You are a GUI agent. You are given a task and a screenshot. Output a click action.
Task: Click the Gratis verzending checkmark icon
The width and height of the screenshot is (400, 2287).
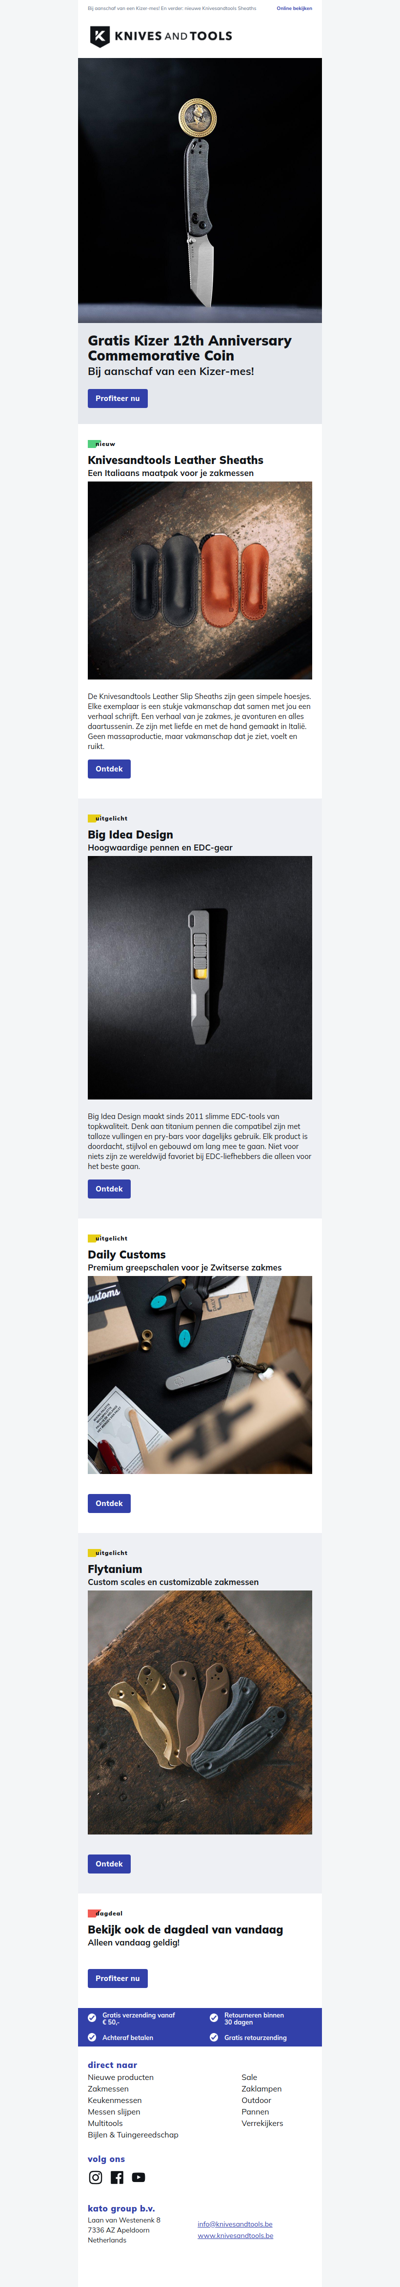[92, 2018]
